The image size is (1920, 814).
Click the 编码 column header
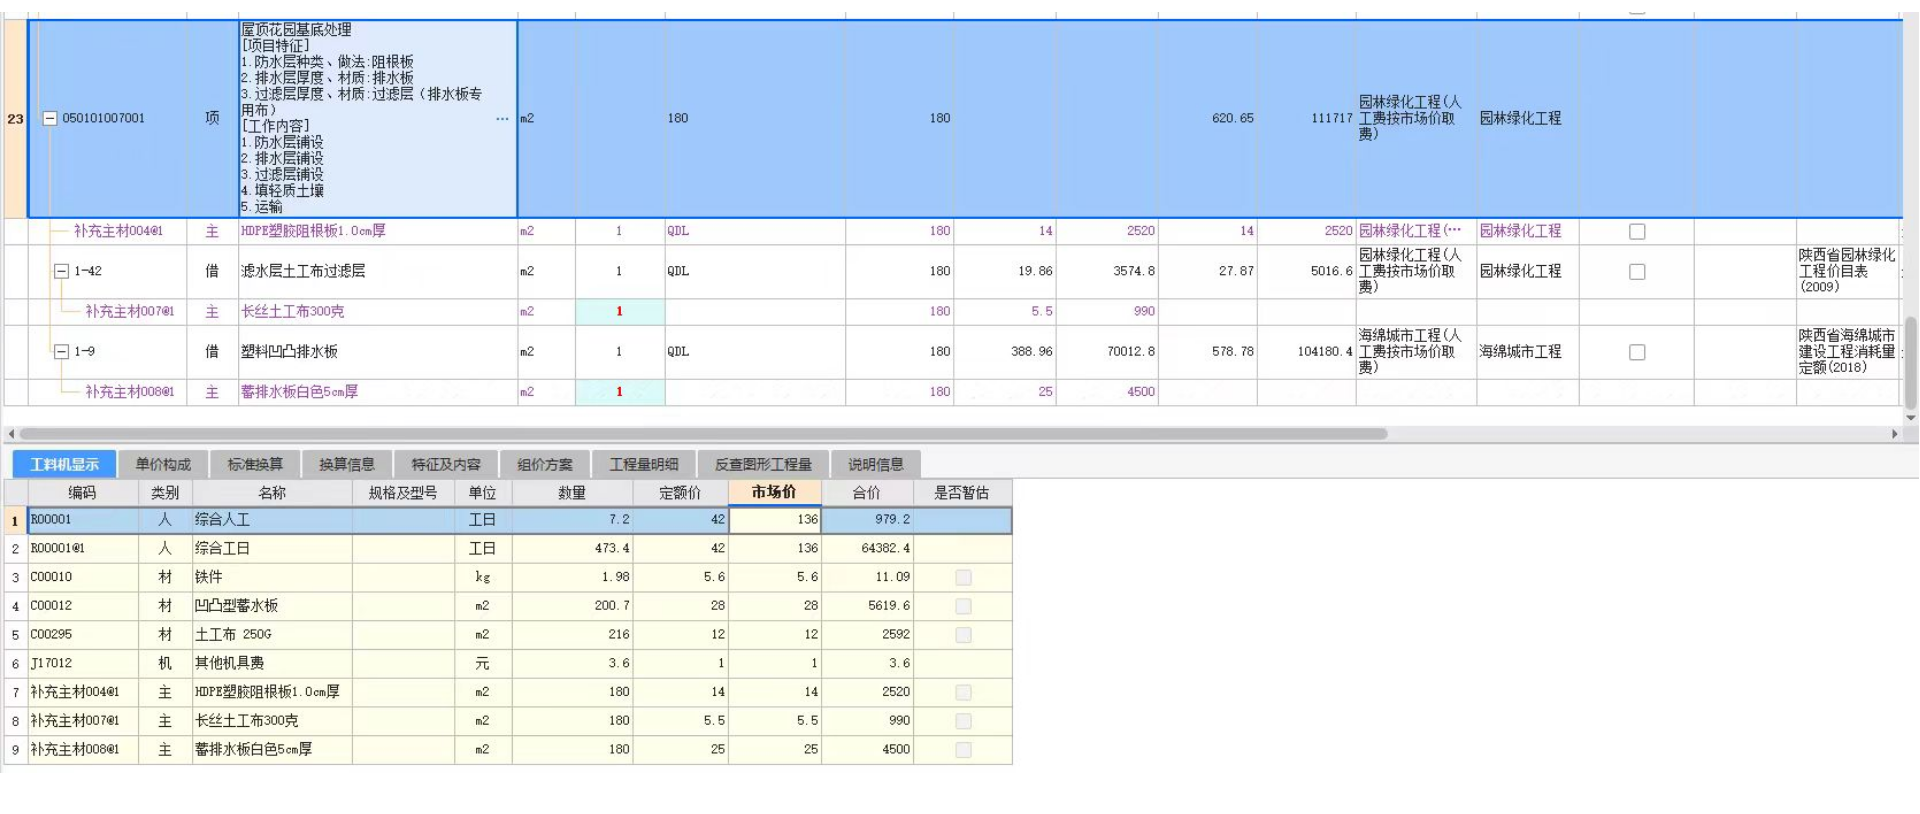[82, 493]
